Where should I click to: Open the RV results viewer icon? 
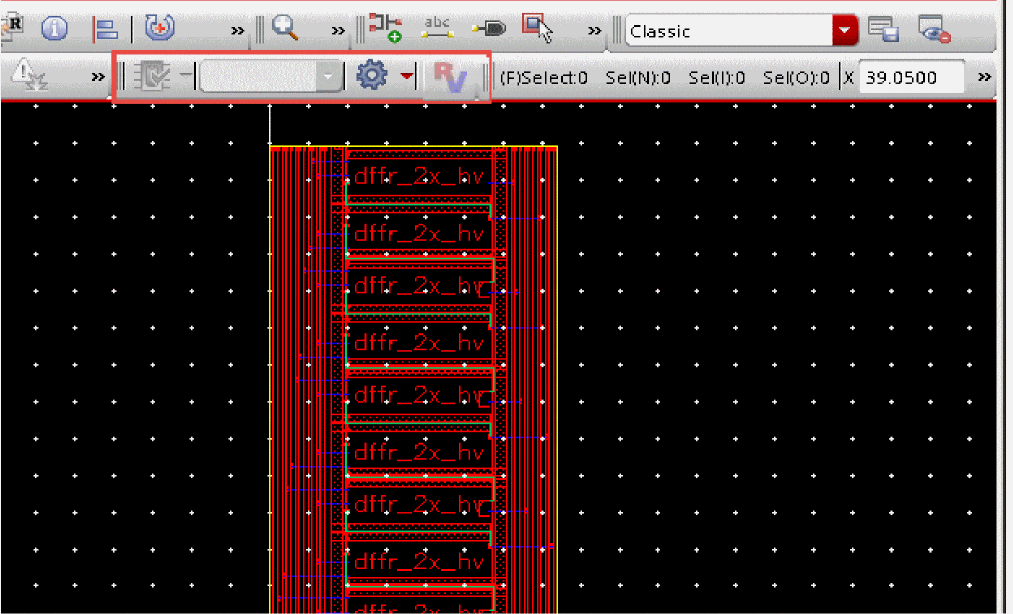click(x=449, y=77)
